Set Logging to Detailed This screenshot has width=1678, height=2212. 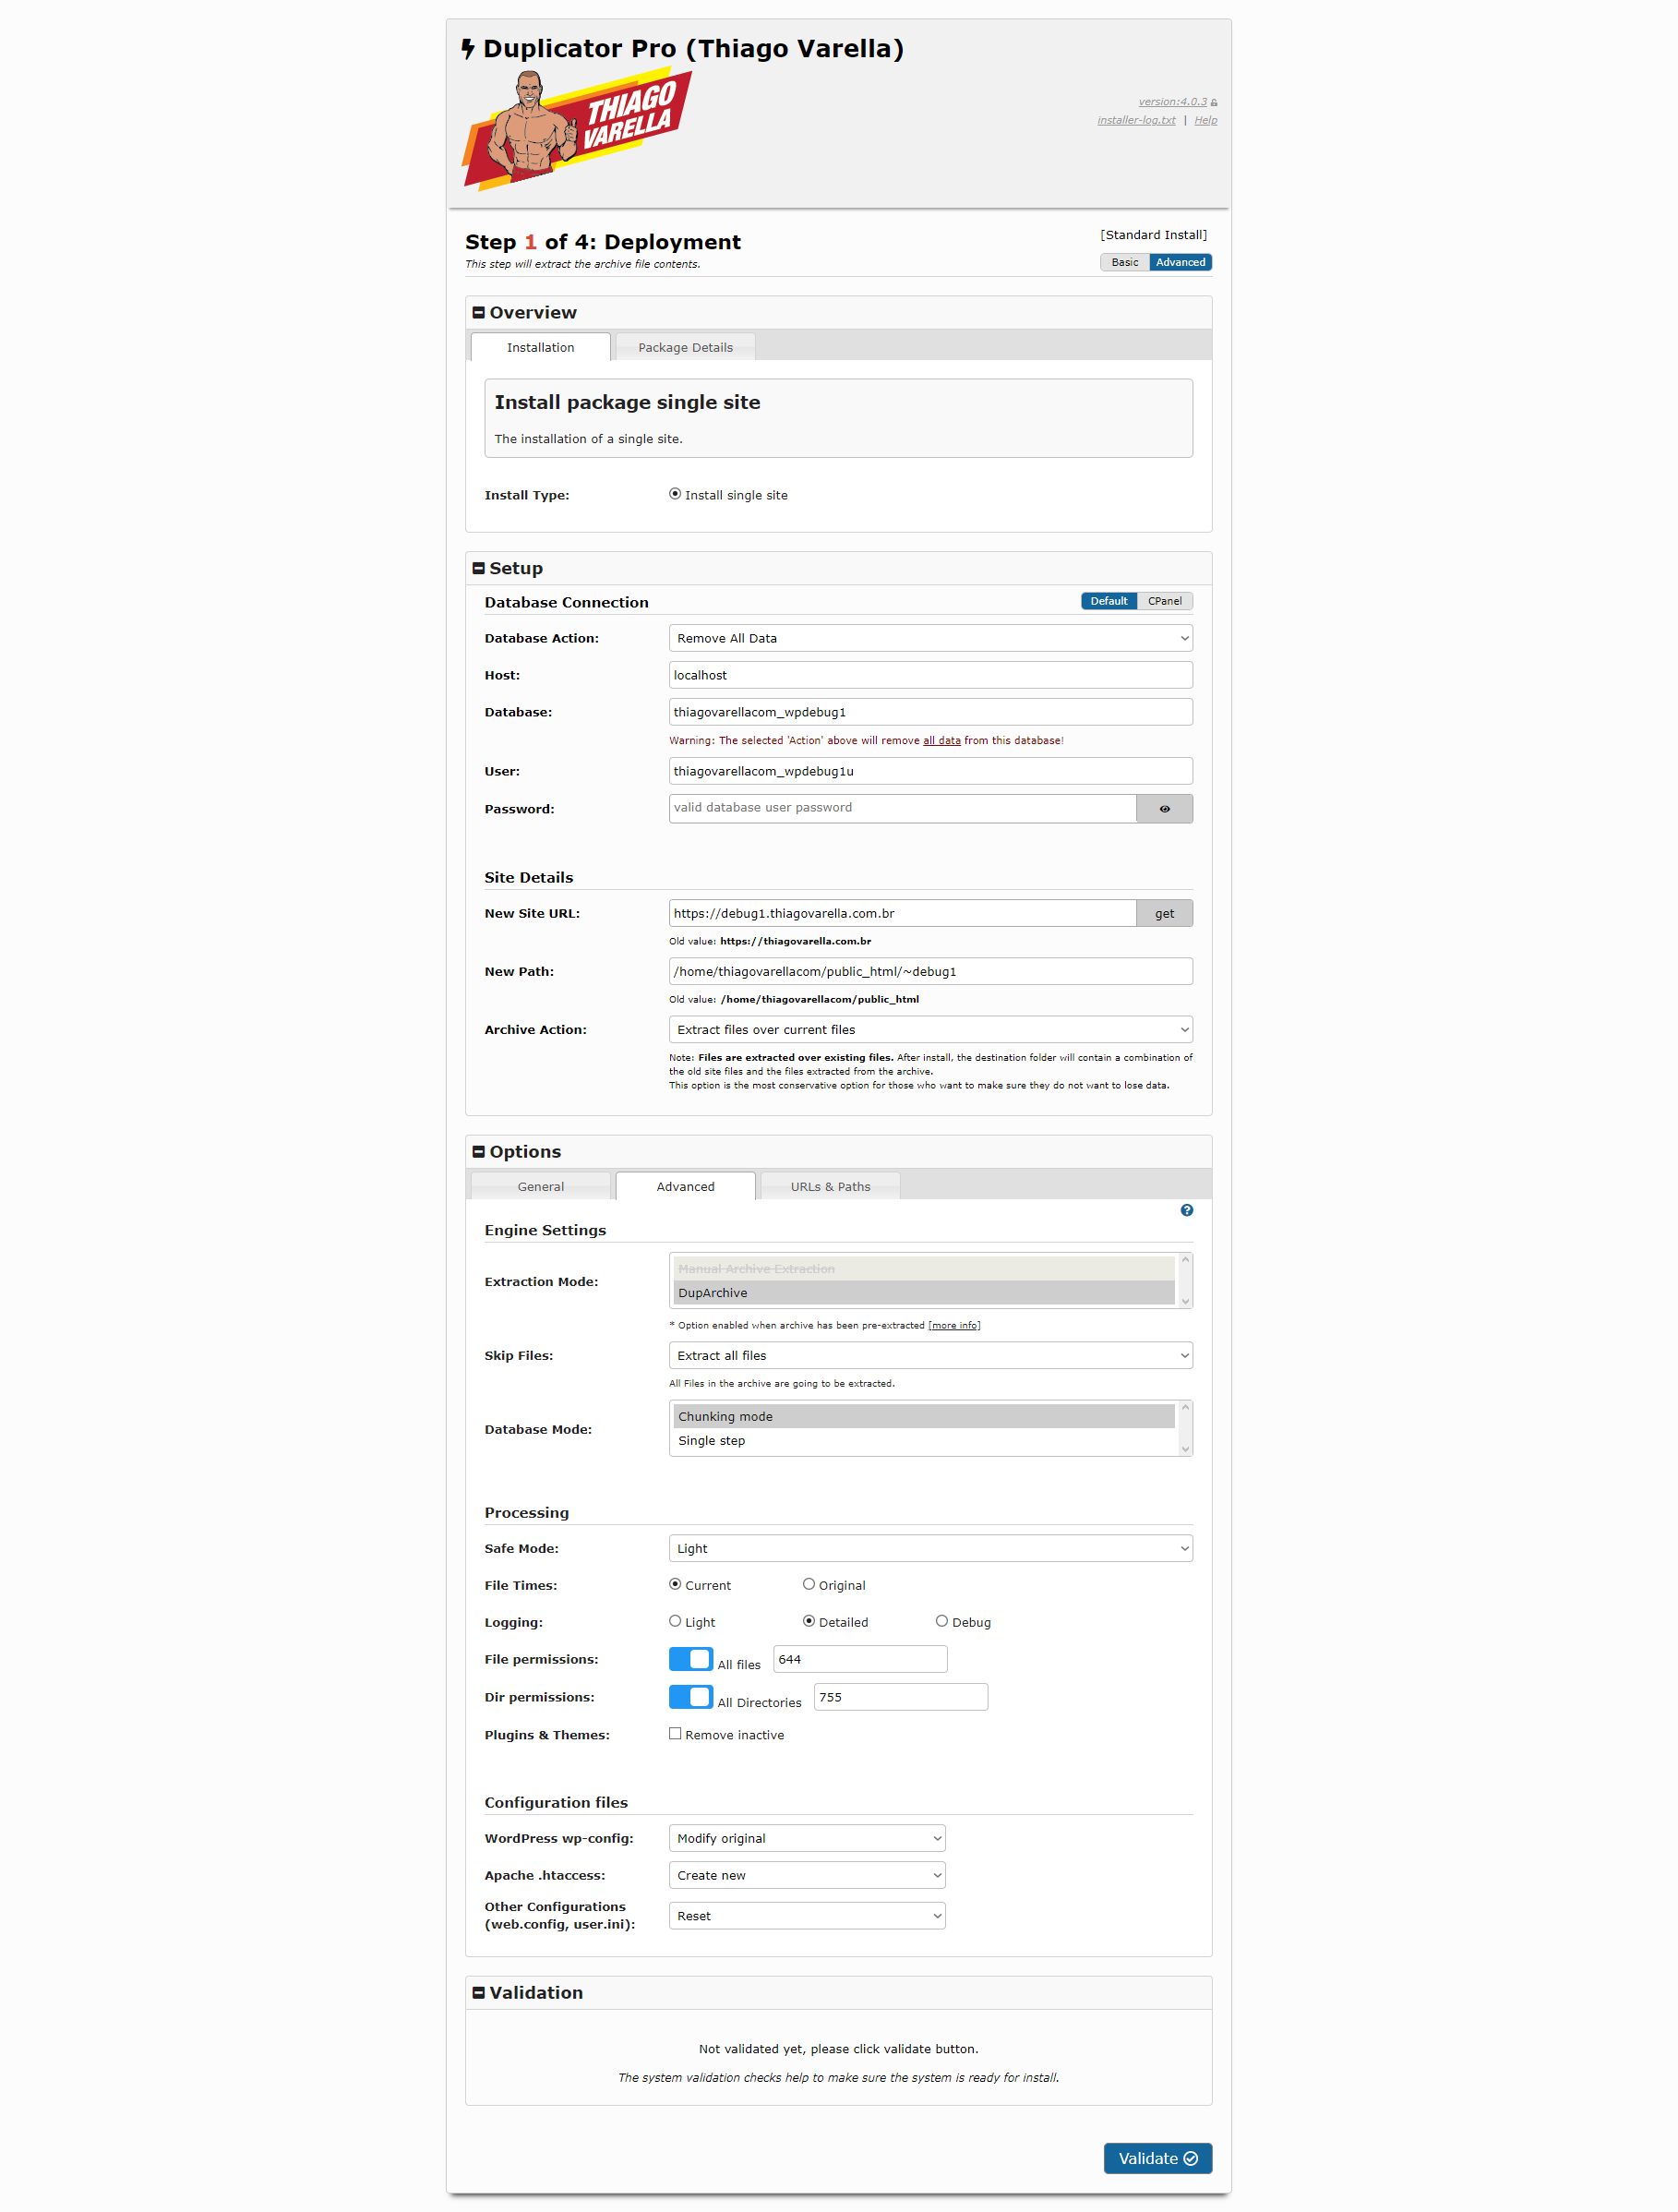809,1621
